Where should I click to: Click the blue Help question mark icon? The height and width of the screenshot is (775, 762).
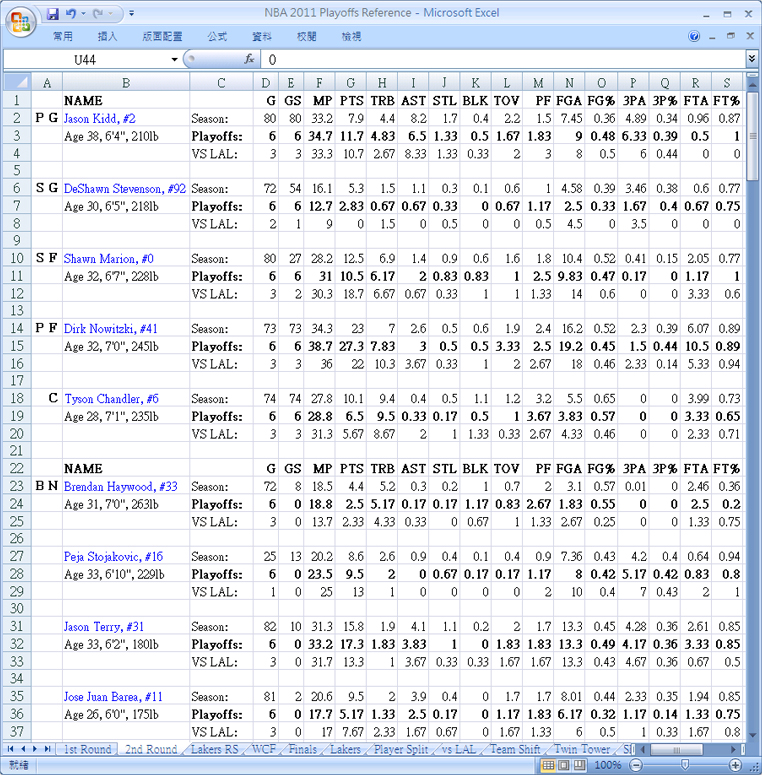[x=694, y=36]
